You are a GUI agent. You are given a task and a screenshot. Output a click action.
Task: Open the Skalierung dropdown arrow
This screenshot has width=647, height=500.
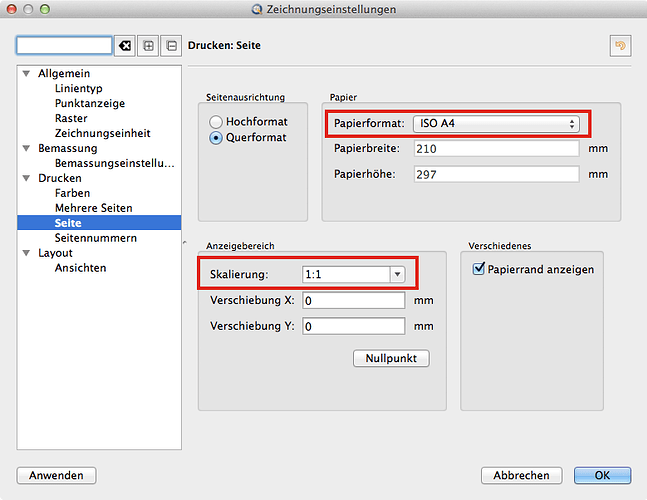pyautogui.click(x=397, y=274)
